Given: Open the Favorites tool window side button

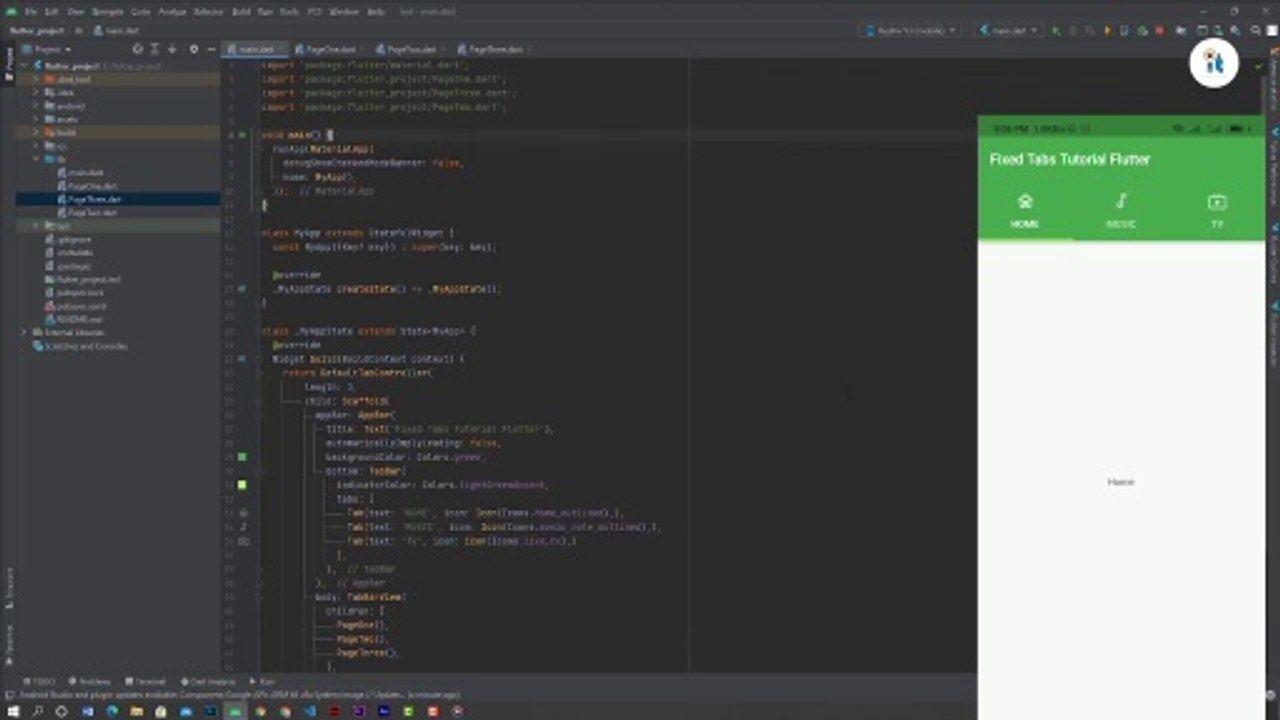Looking at the screenshot, I should pyautogui.click(x=8, y=645).
